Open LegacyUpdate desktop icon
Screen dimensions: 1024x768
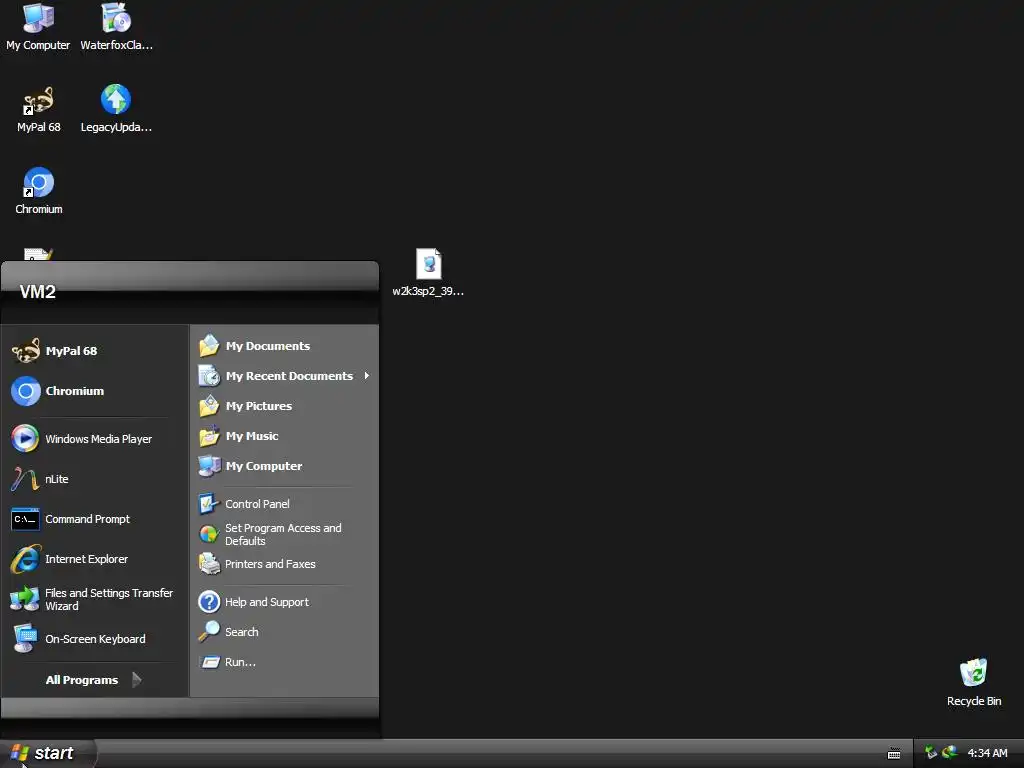click(x=116, y=109)
